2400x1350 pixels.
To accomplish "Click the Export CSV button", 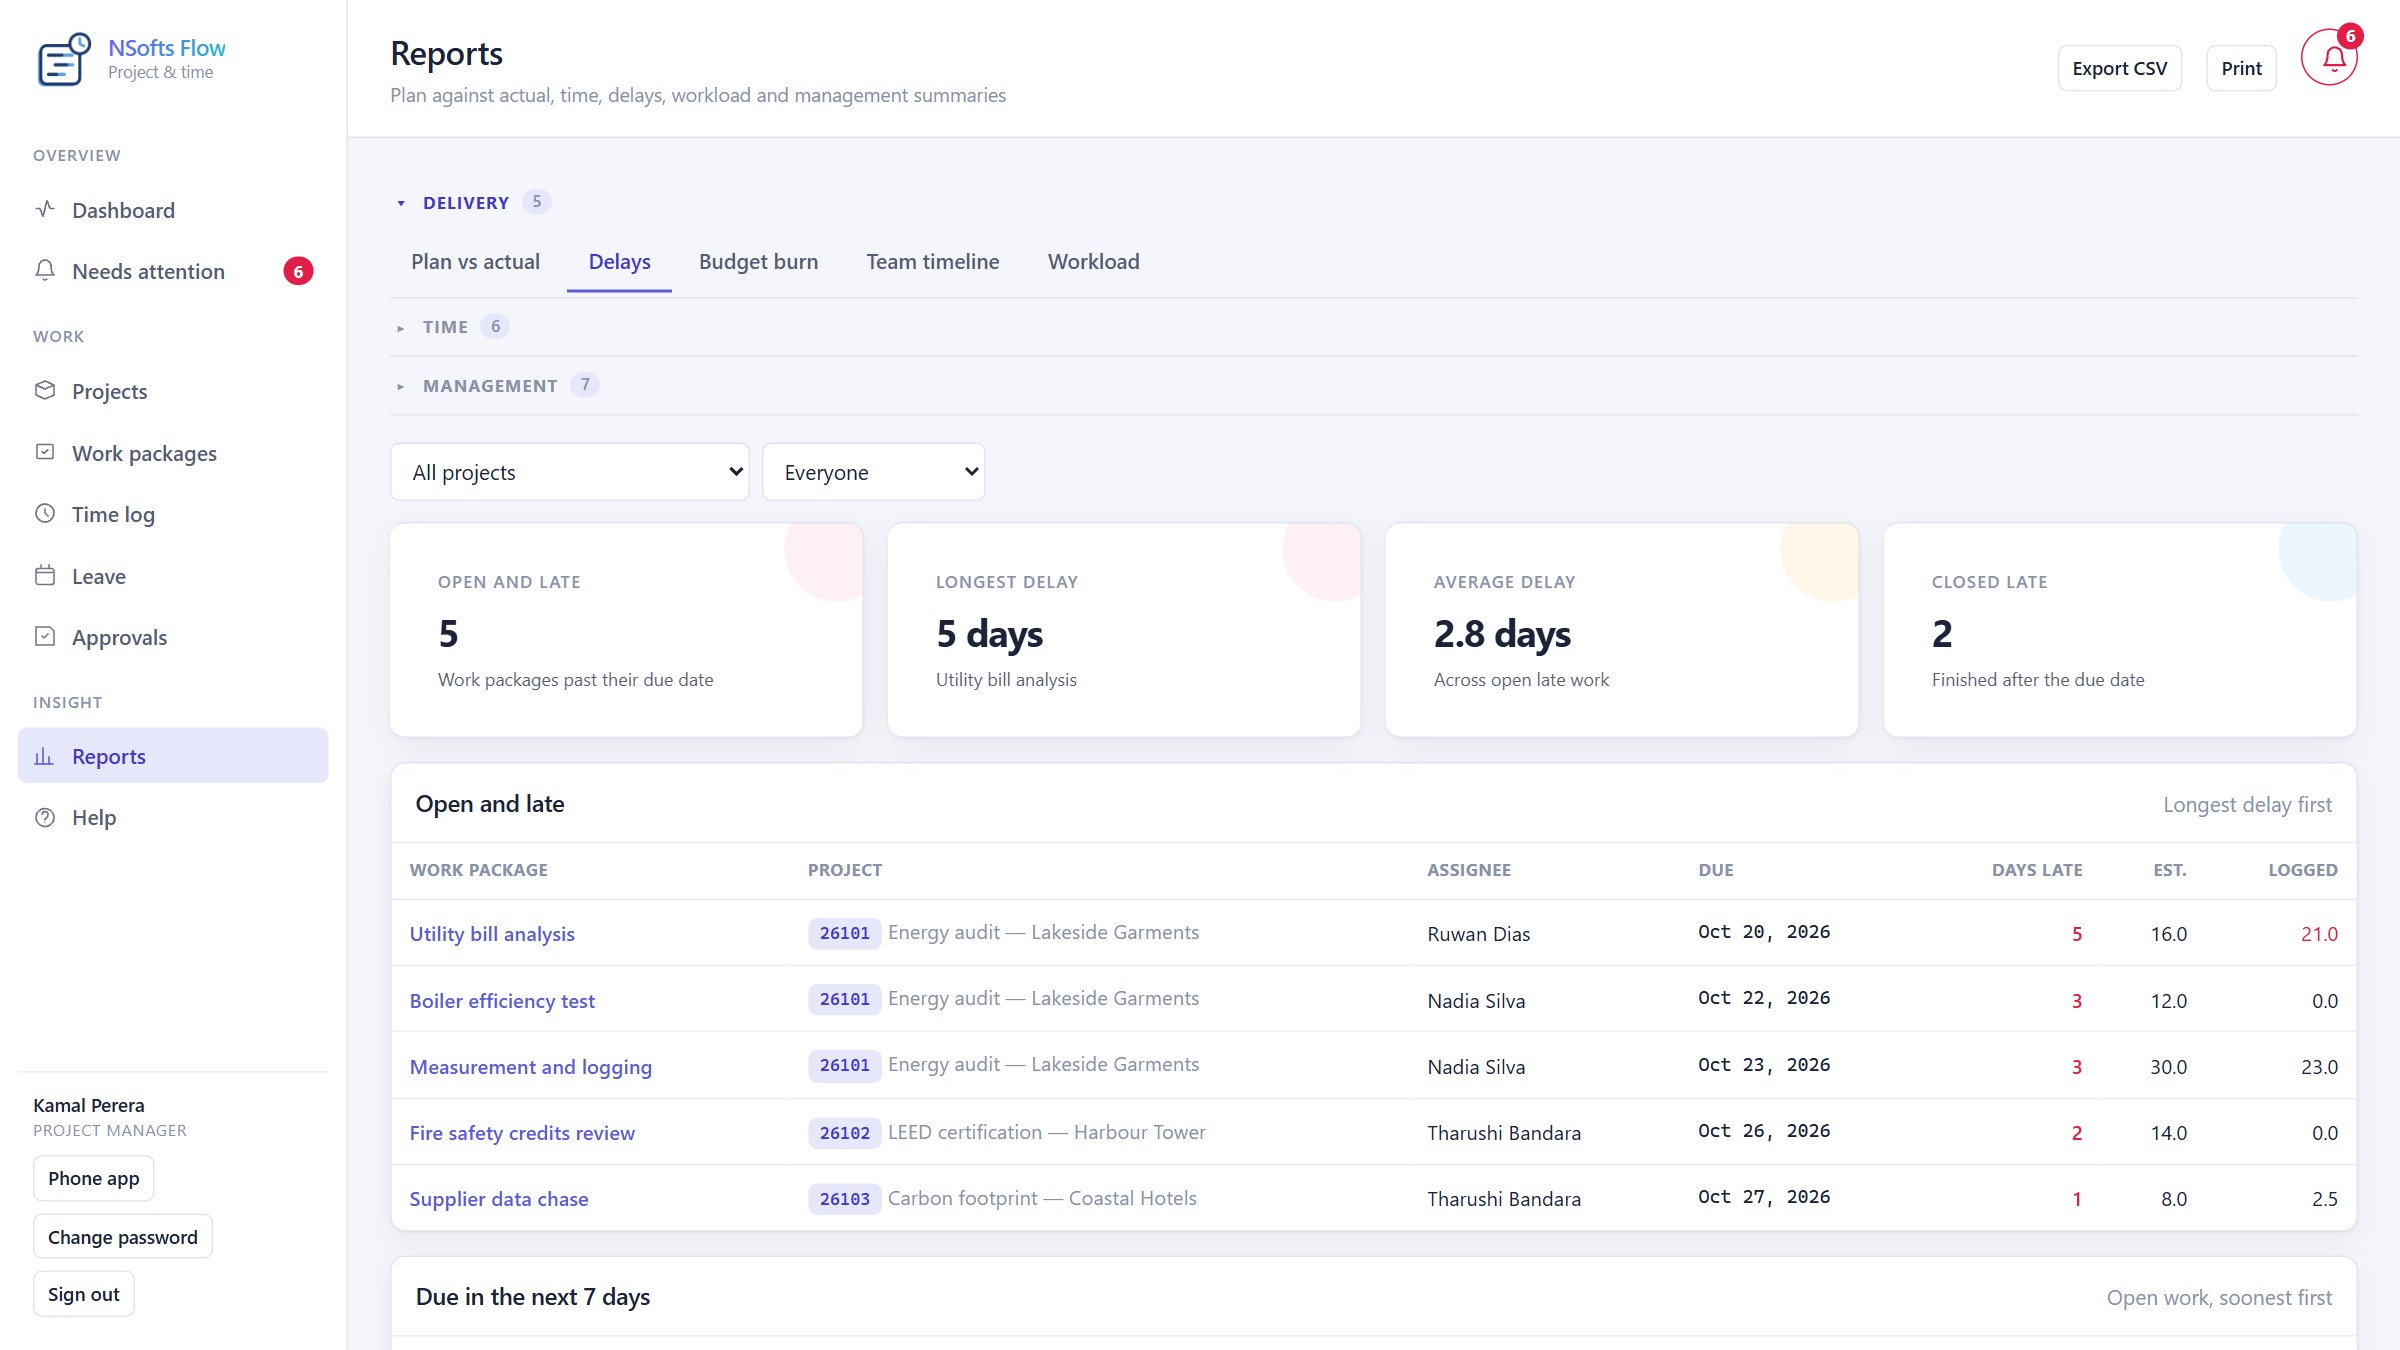I will (x=2119, y=68).
